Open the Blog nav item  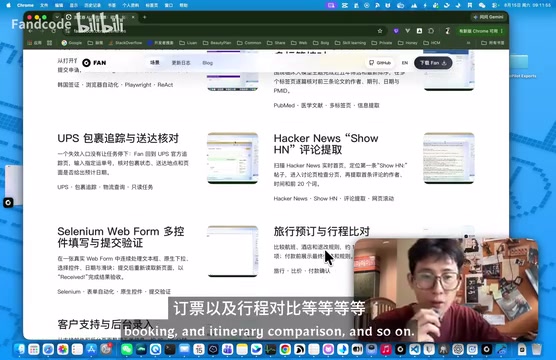coord(207,63)
